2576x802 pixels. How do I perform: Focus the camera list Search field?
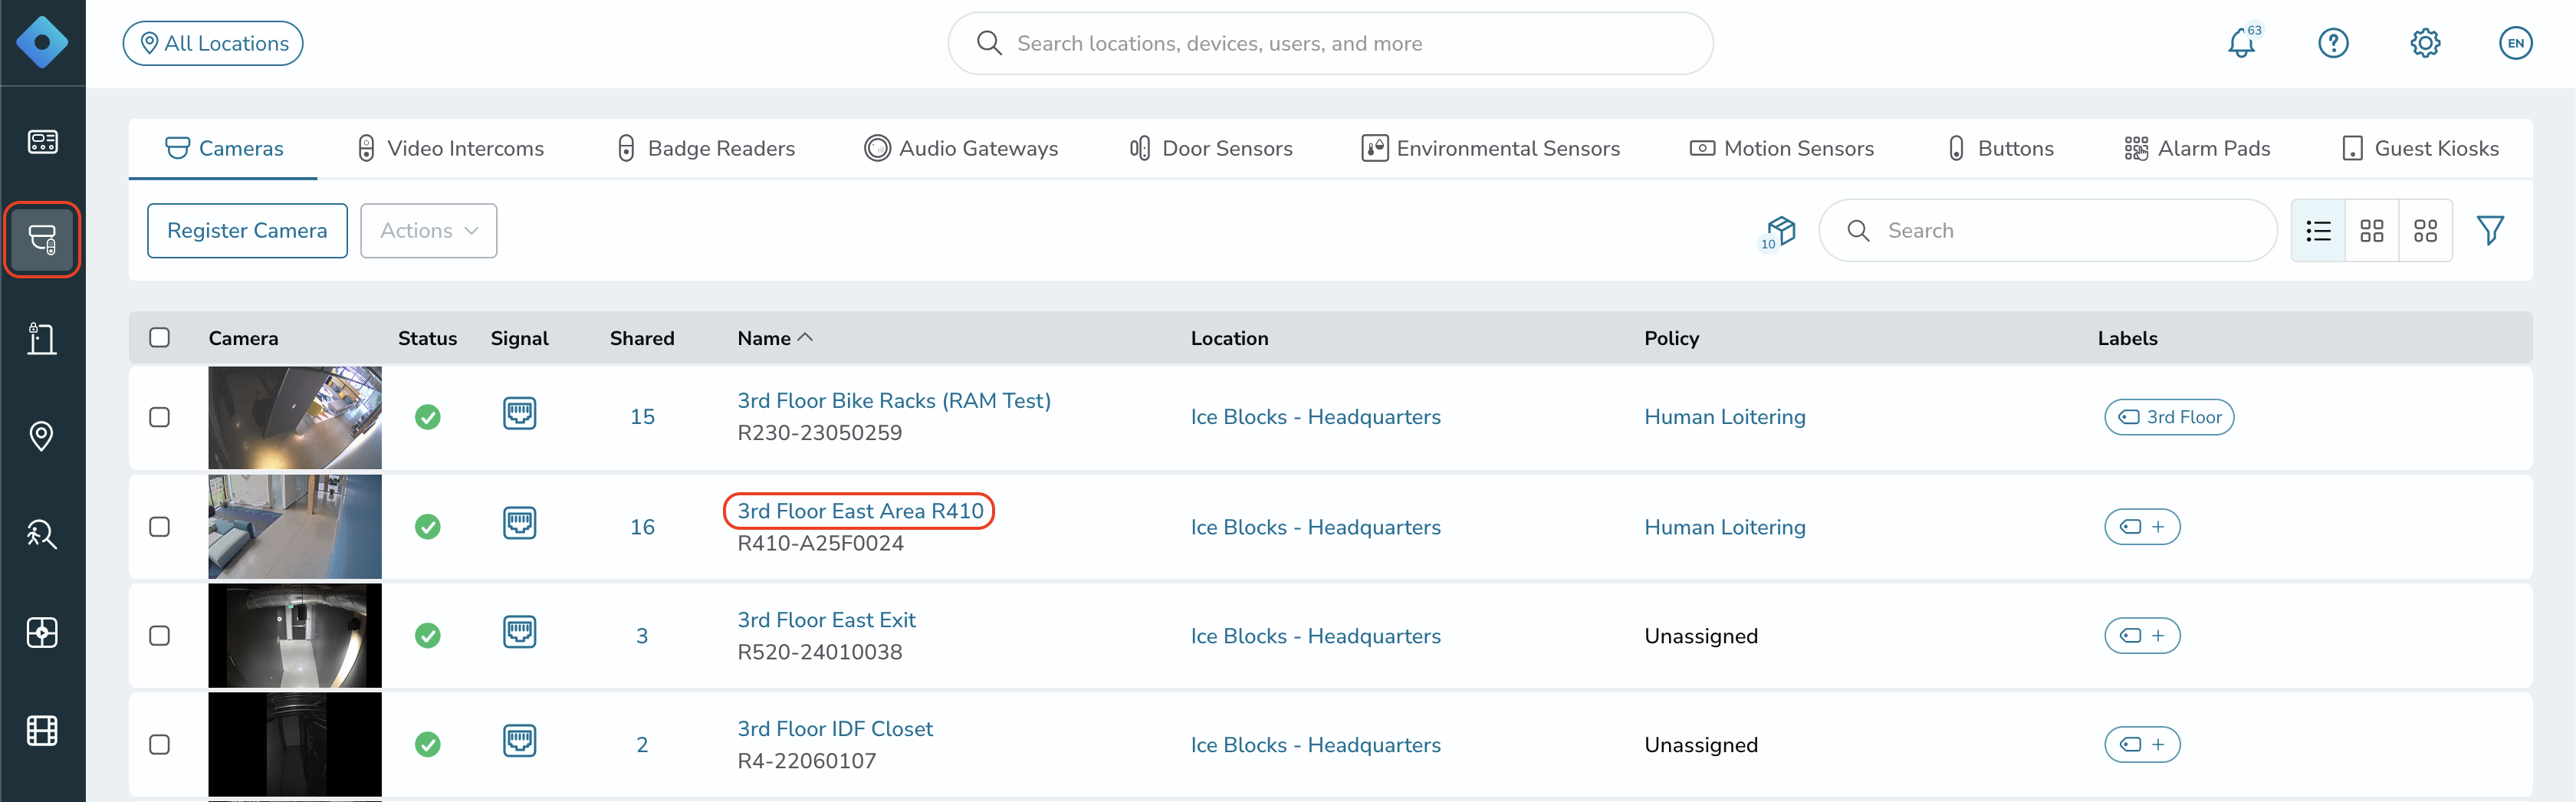[2047, 231]
